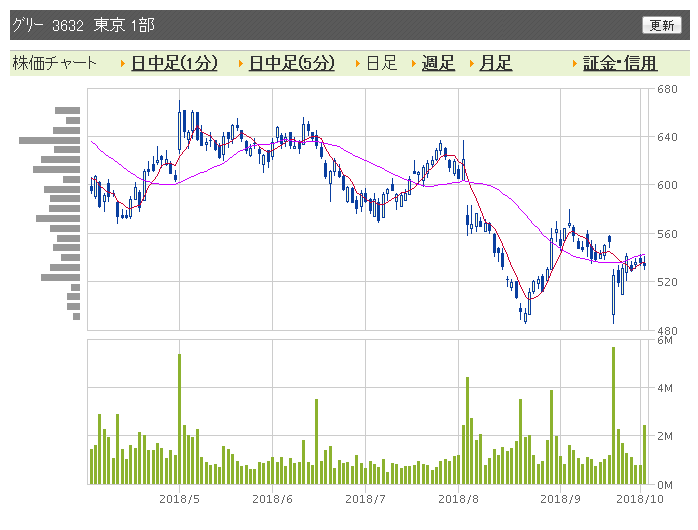
Task: Click orange arrow beside 証金・信用
Action: click(575, 64)
